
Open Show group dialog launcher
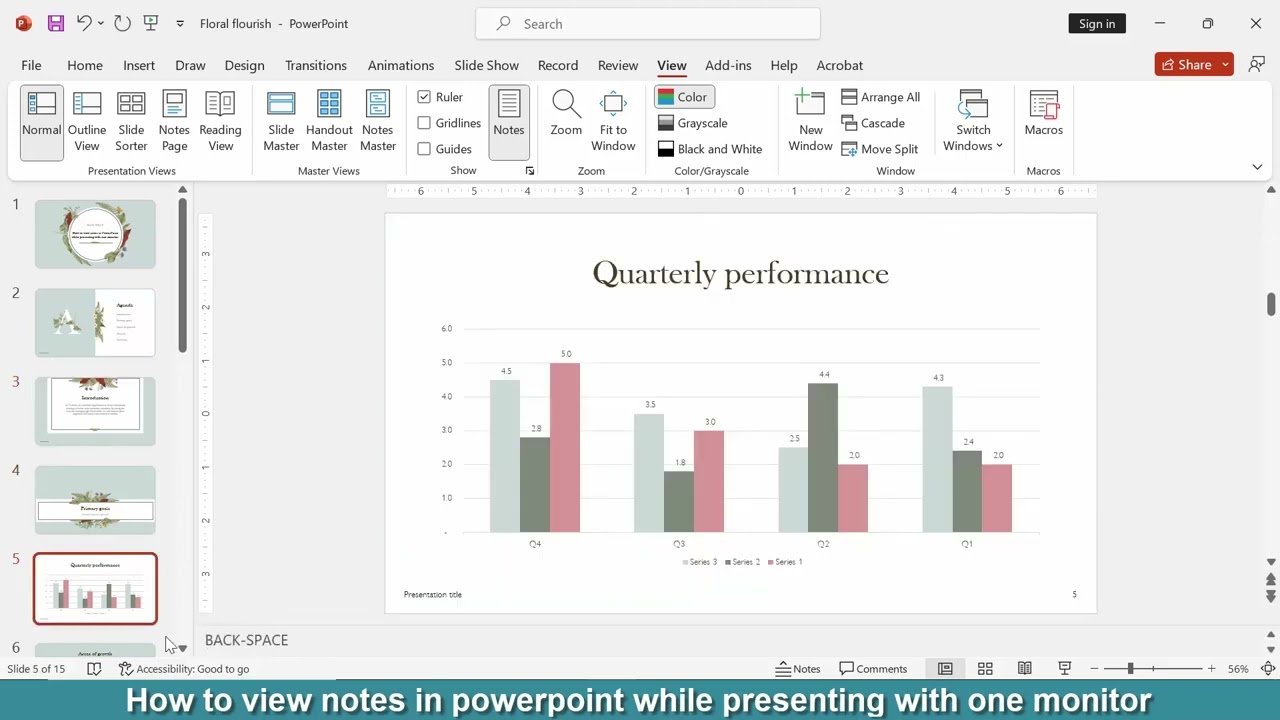pos(530,171)
